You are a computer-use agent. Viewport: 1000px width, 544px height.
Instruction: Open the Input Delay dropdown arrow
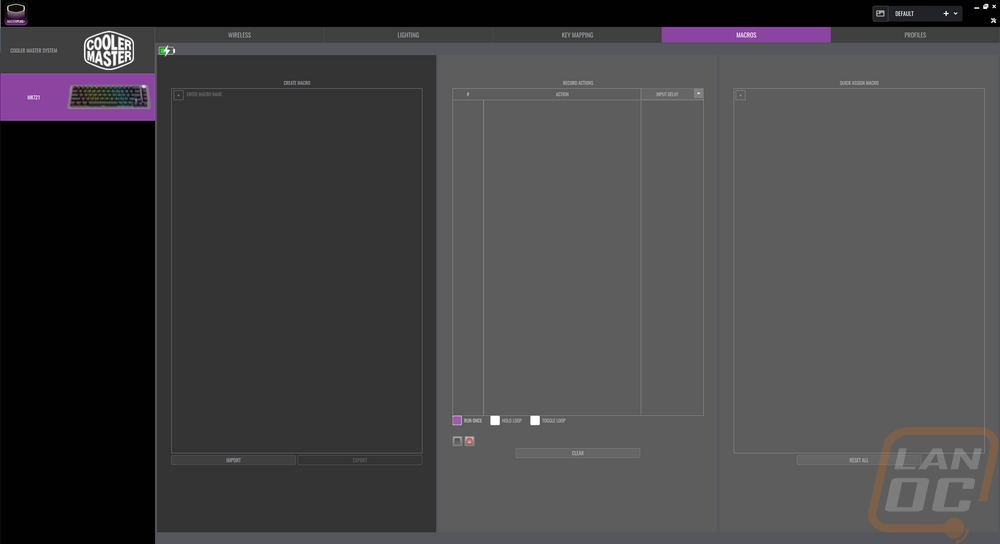698,94
